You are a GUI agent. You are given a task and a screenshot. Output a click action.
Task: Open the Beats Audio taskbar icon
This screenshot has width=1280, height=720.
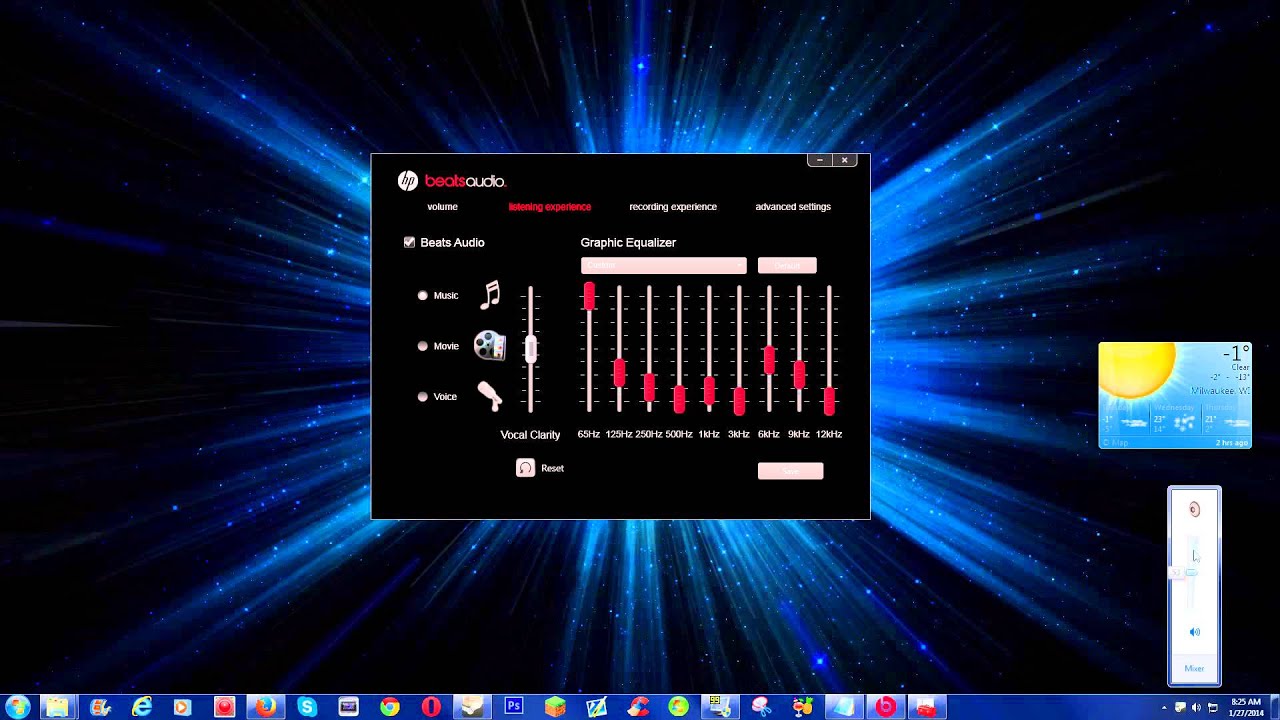(885, 707)
